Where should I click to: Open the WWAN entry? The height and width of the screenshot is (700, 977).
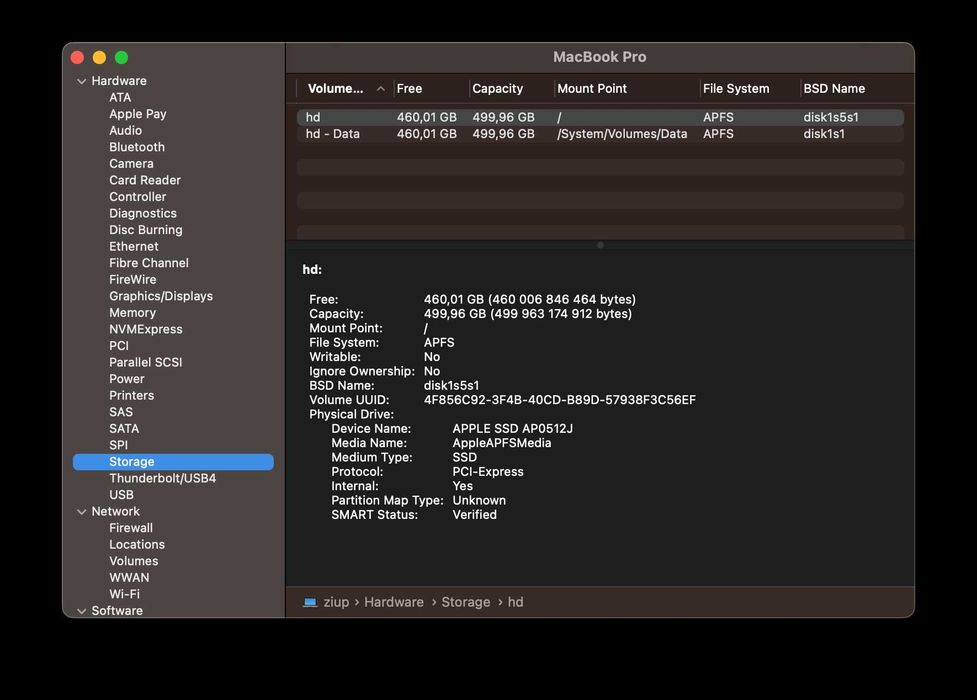click(x=129, y=578)
